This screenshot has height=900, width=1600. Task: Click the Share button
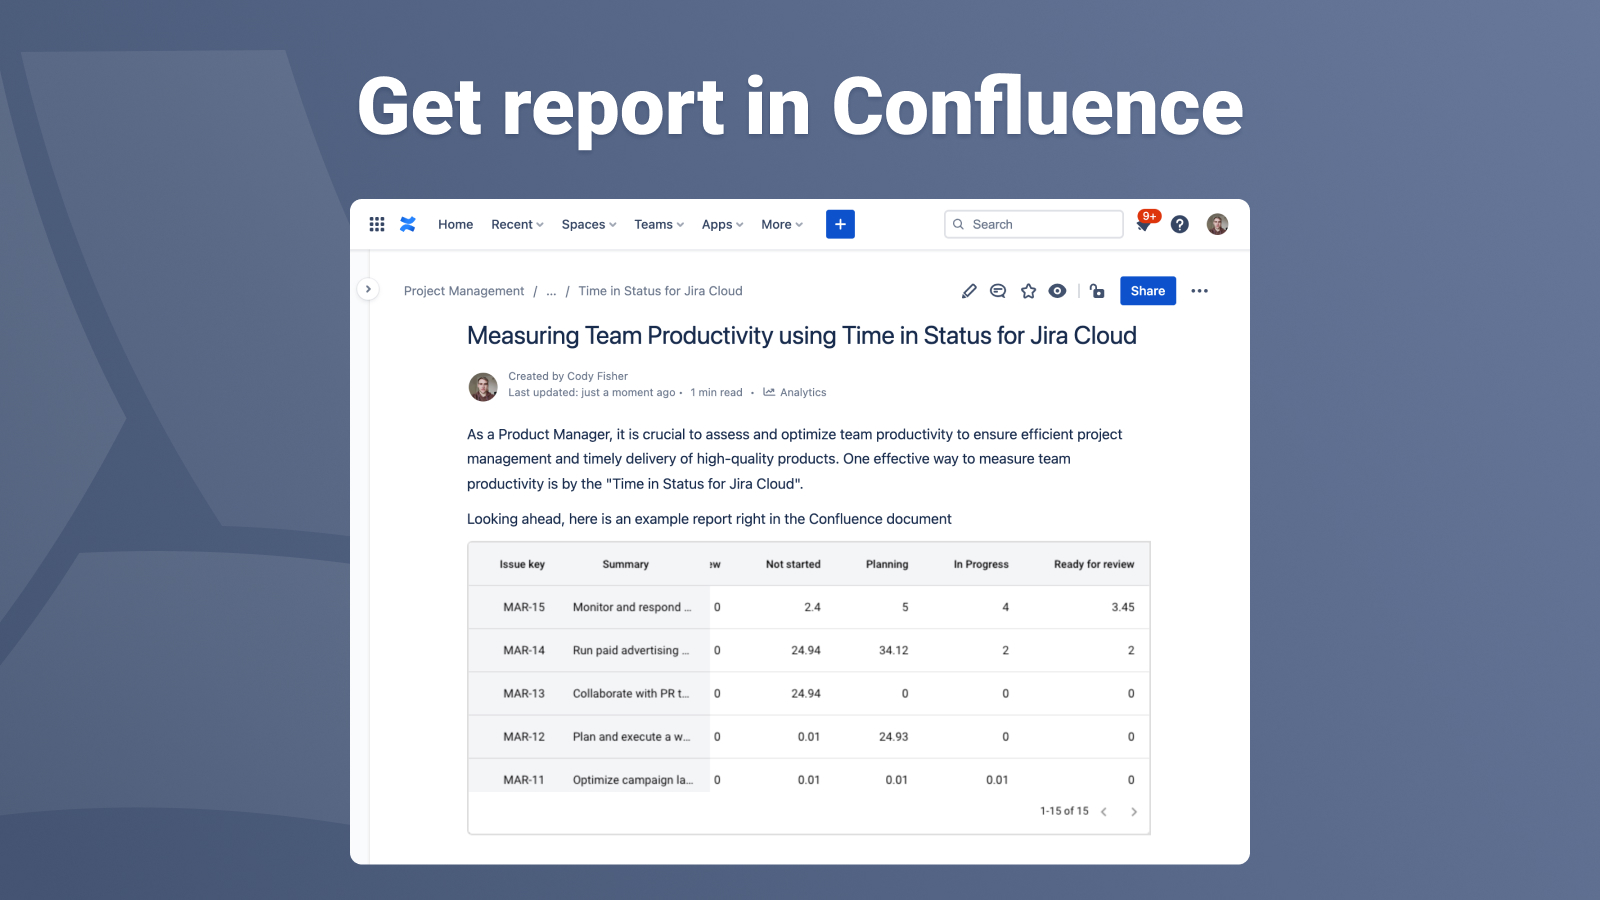1147,291
